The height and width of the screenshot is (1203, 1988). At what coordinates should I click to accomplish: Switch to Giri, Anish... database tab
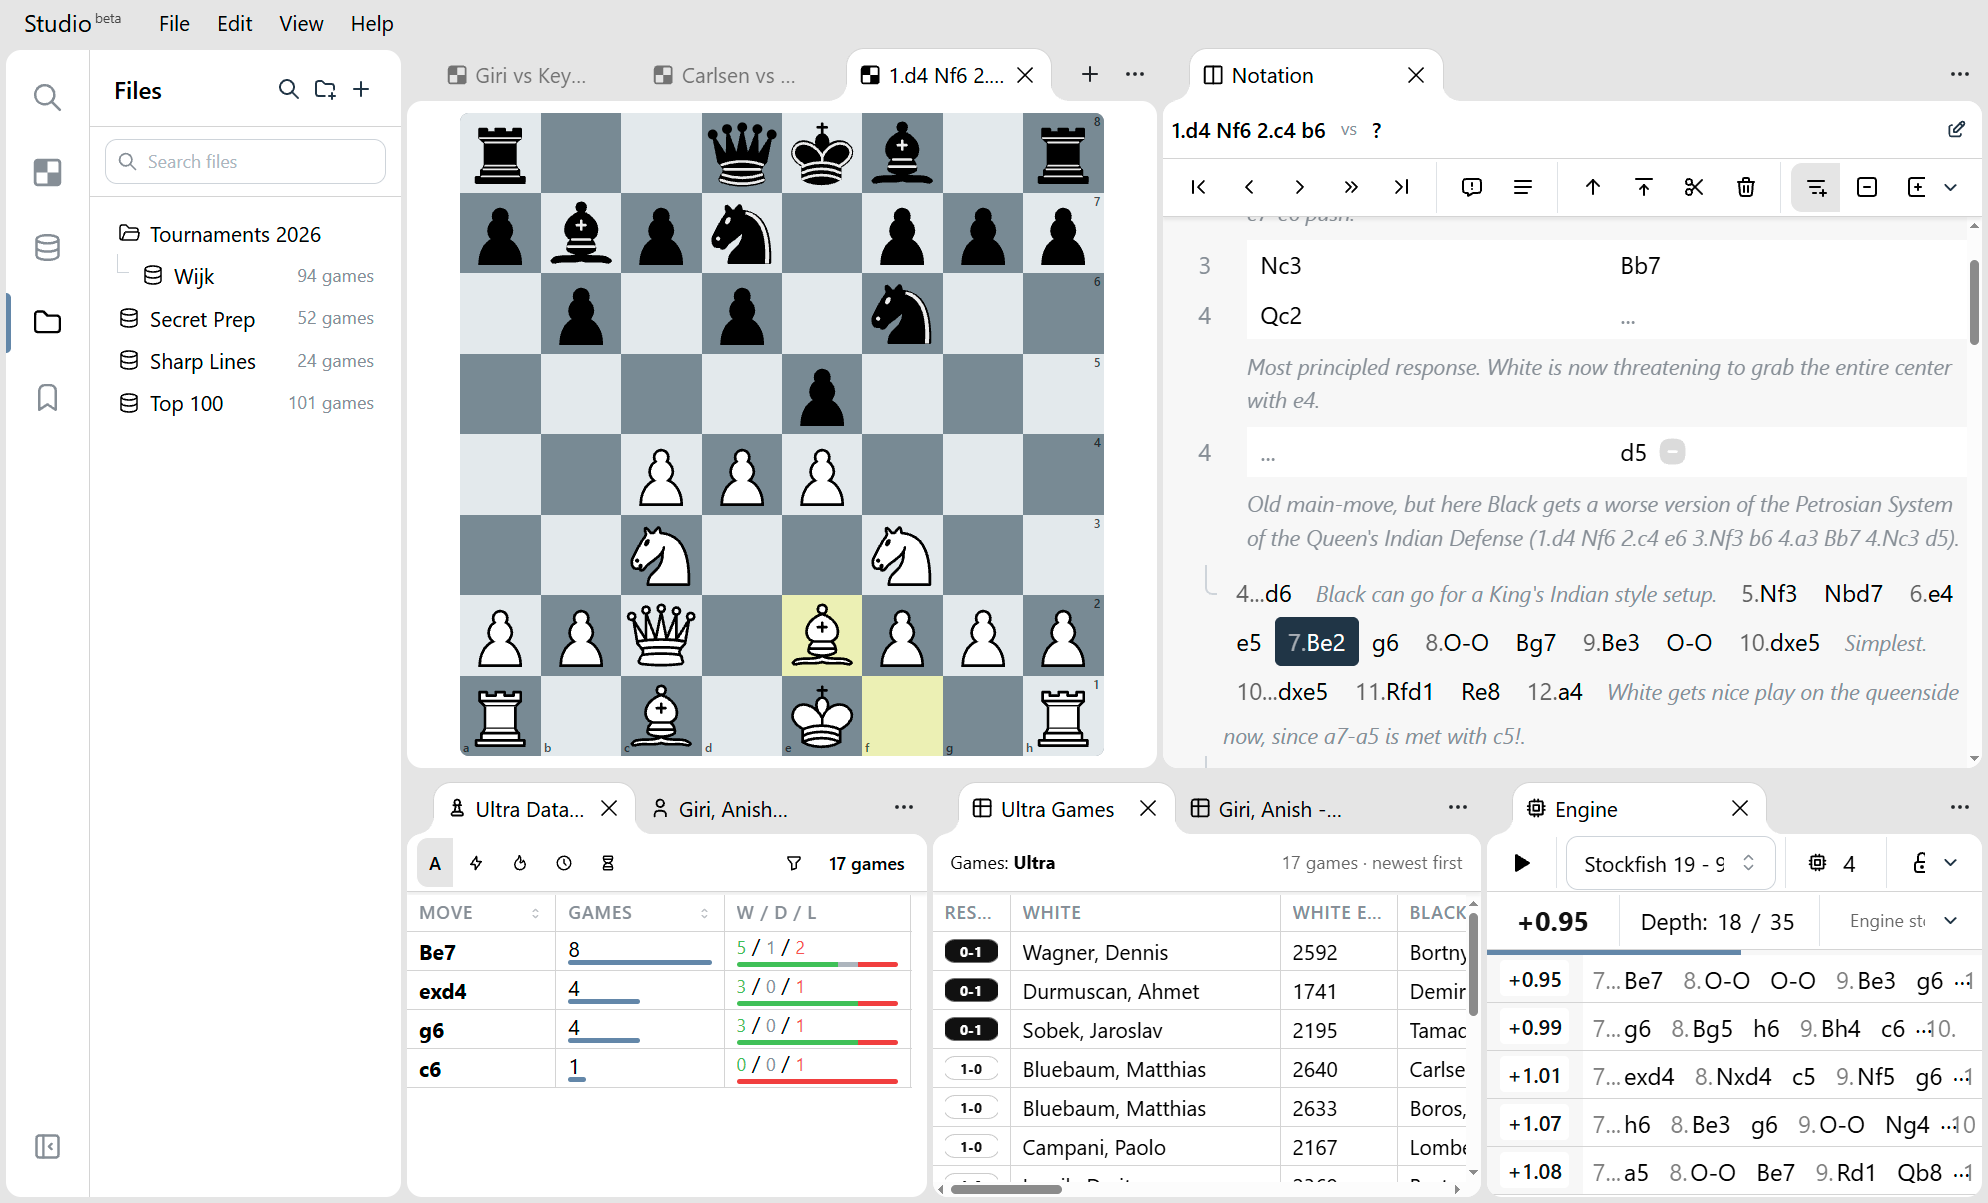click(x=720, y=809)
